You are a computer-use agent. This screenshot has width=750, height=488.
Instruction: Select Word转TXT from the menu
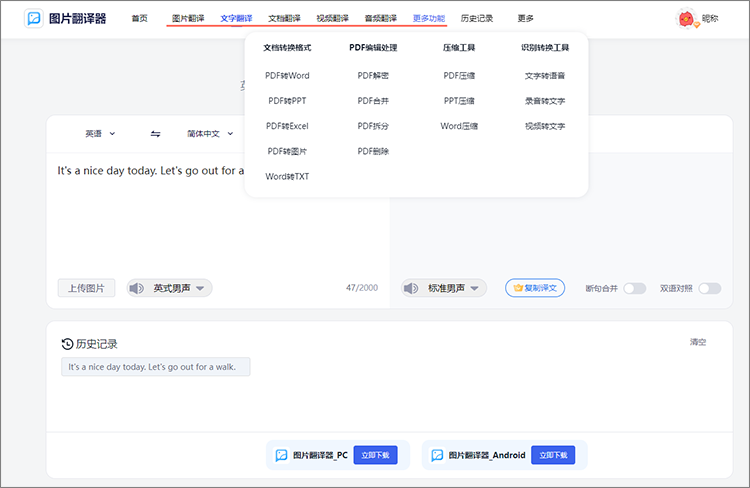coord(287,177)
